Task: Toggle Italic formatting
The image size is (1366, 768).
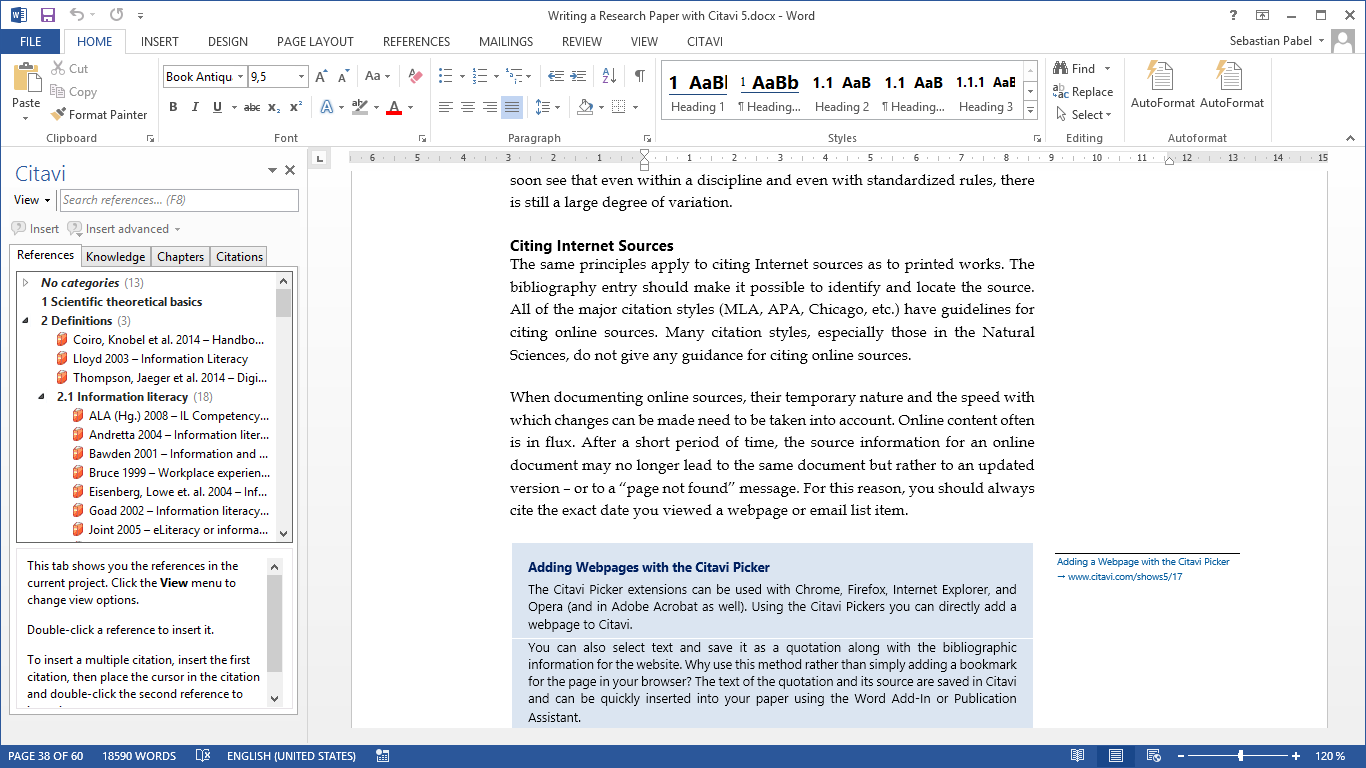Action: [195, 107]
